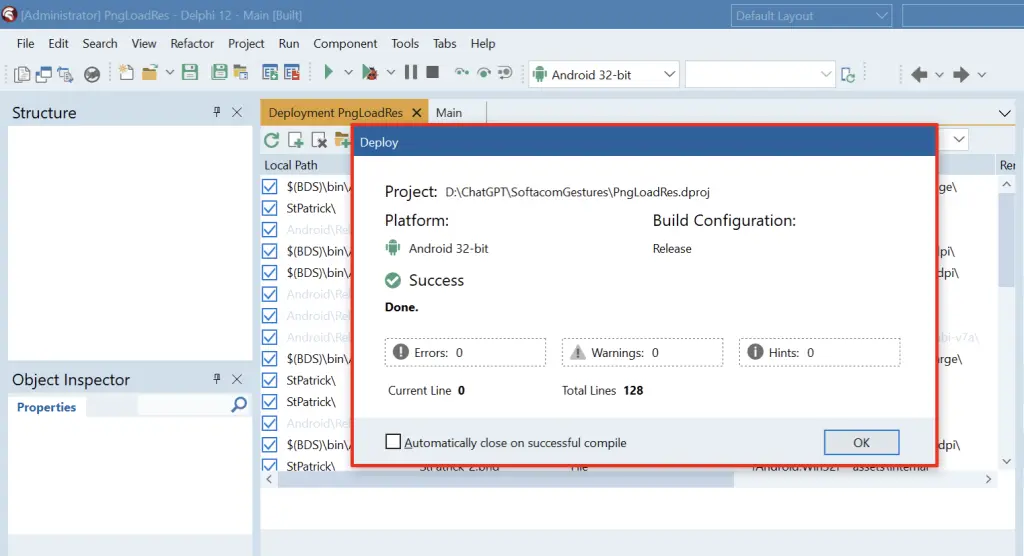
Task: Click the Object Inspector search magnifier
Action: point(239,405)
